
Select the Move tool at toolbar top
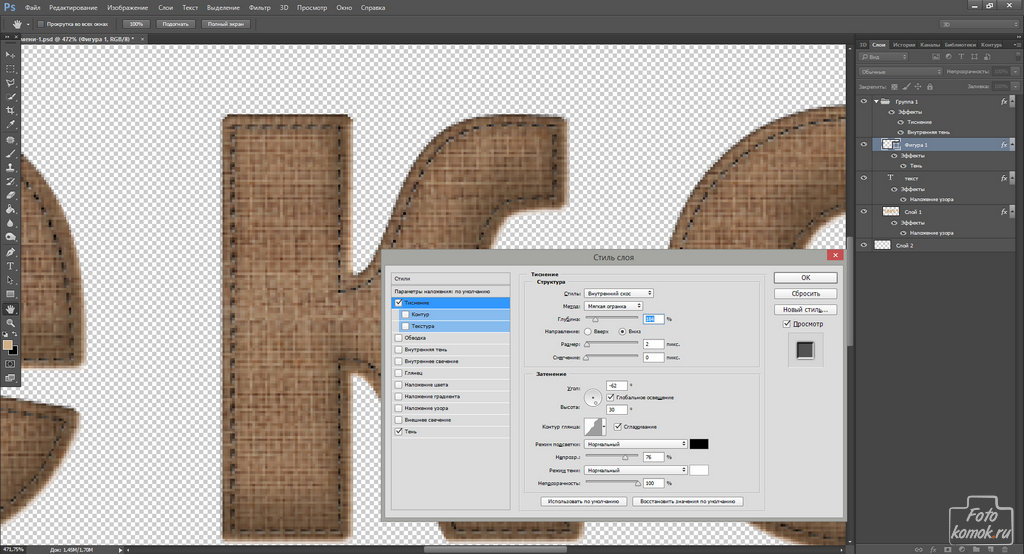[x=10, y=54]
